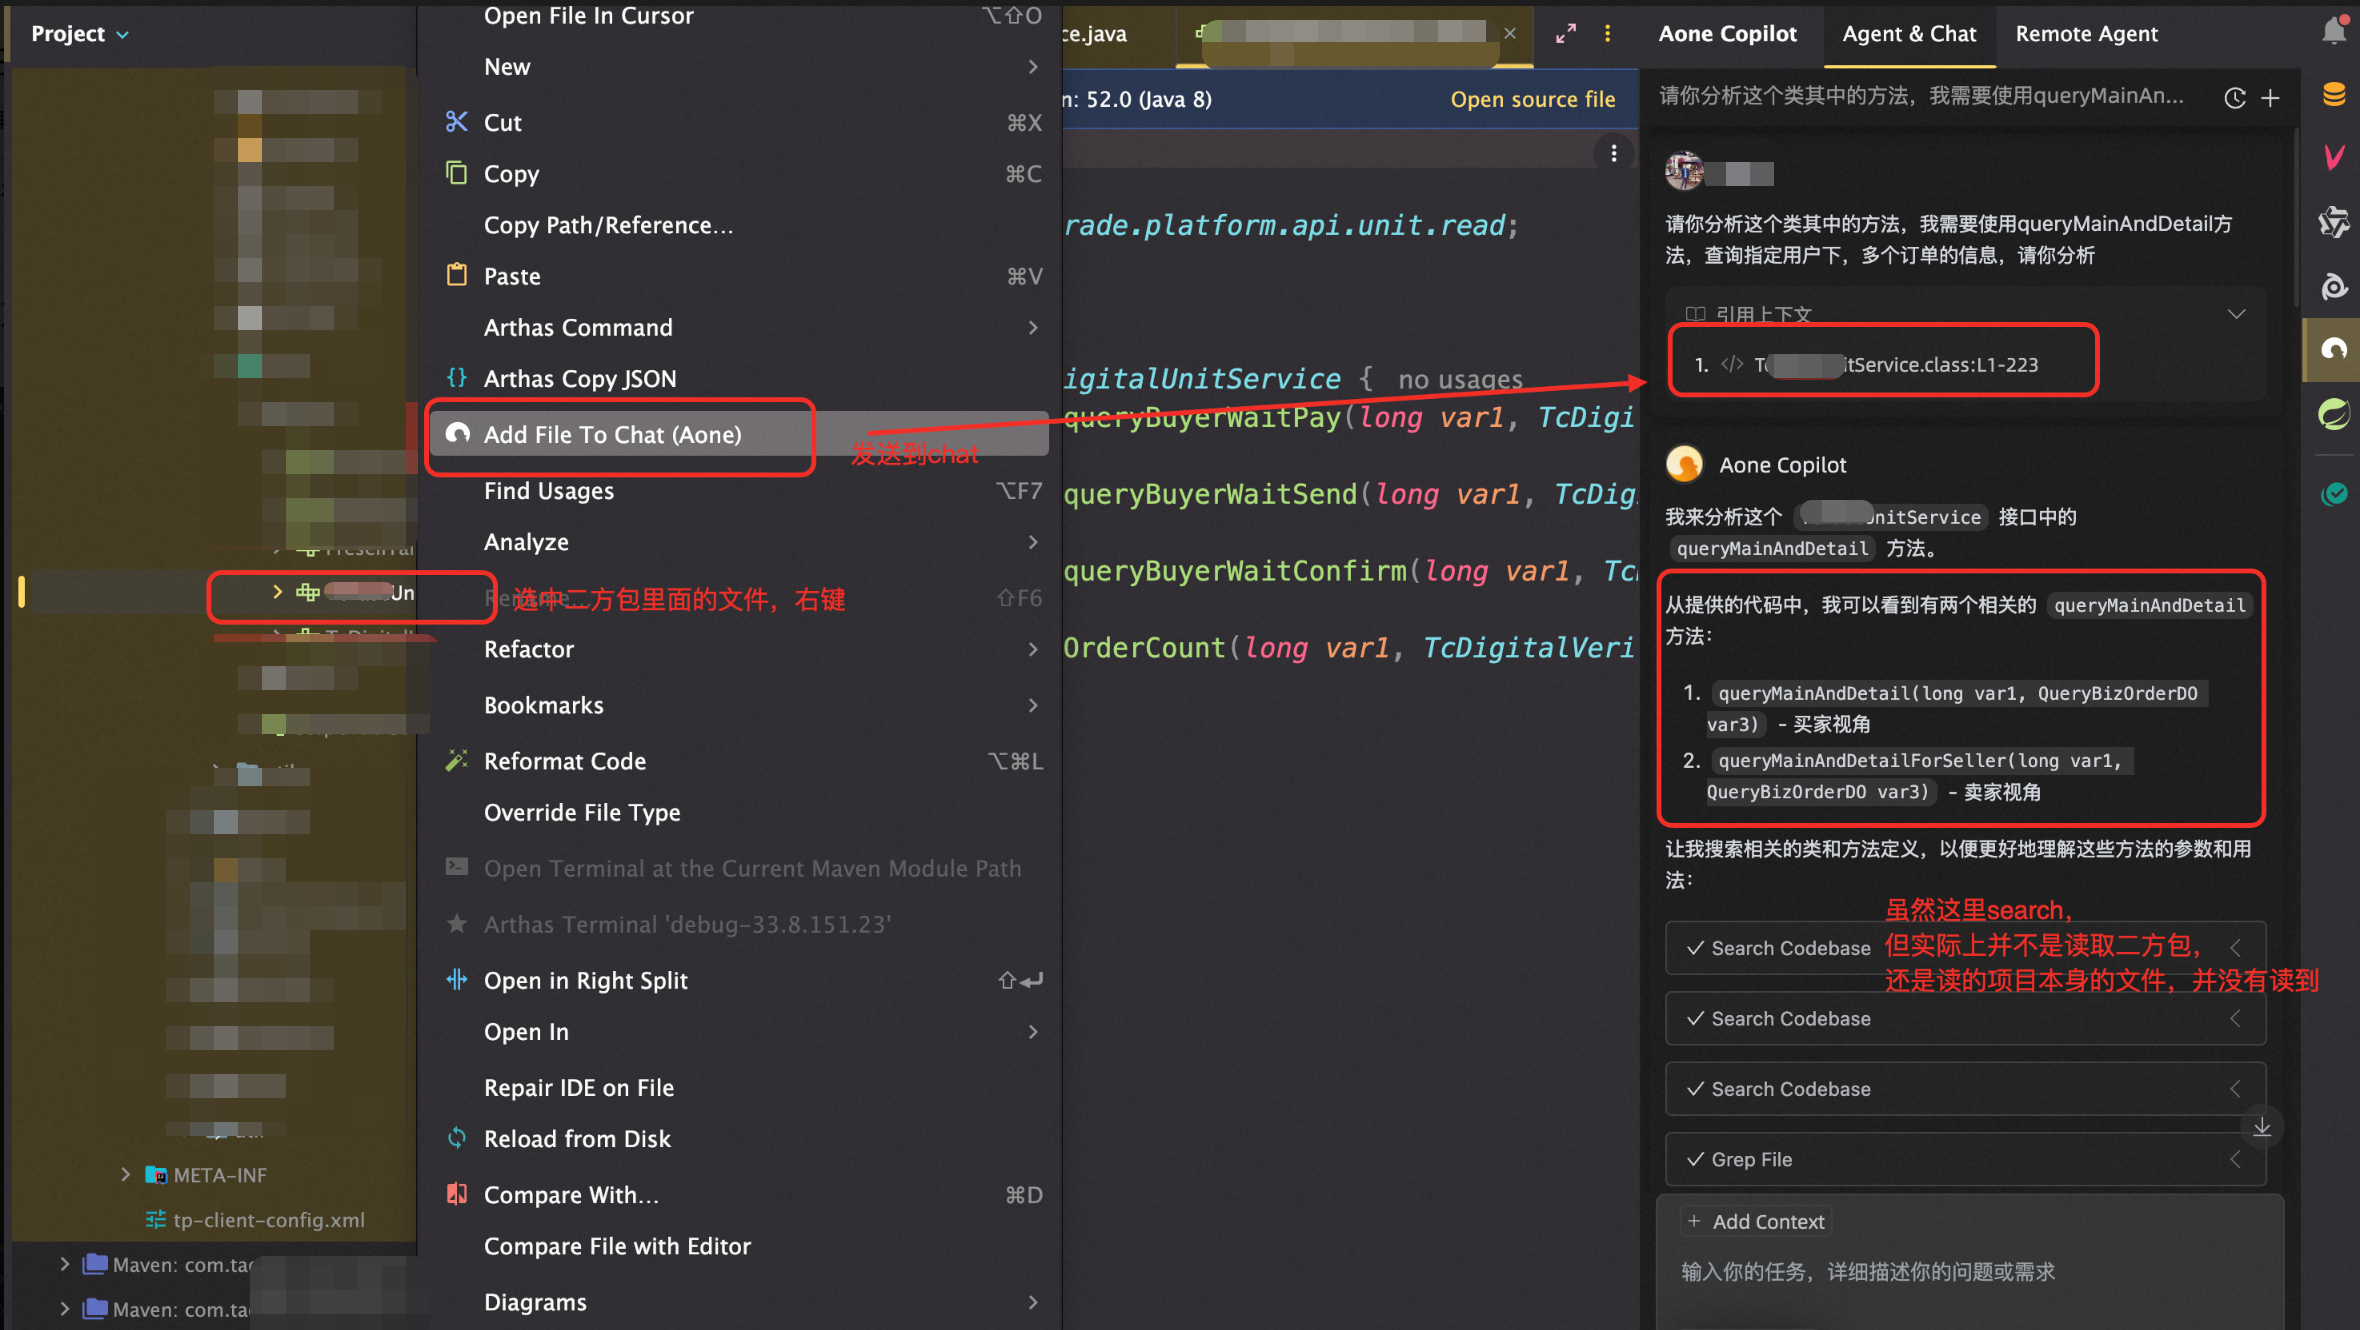
Task: Click the Add Context button
Action: point(1756,1221)
